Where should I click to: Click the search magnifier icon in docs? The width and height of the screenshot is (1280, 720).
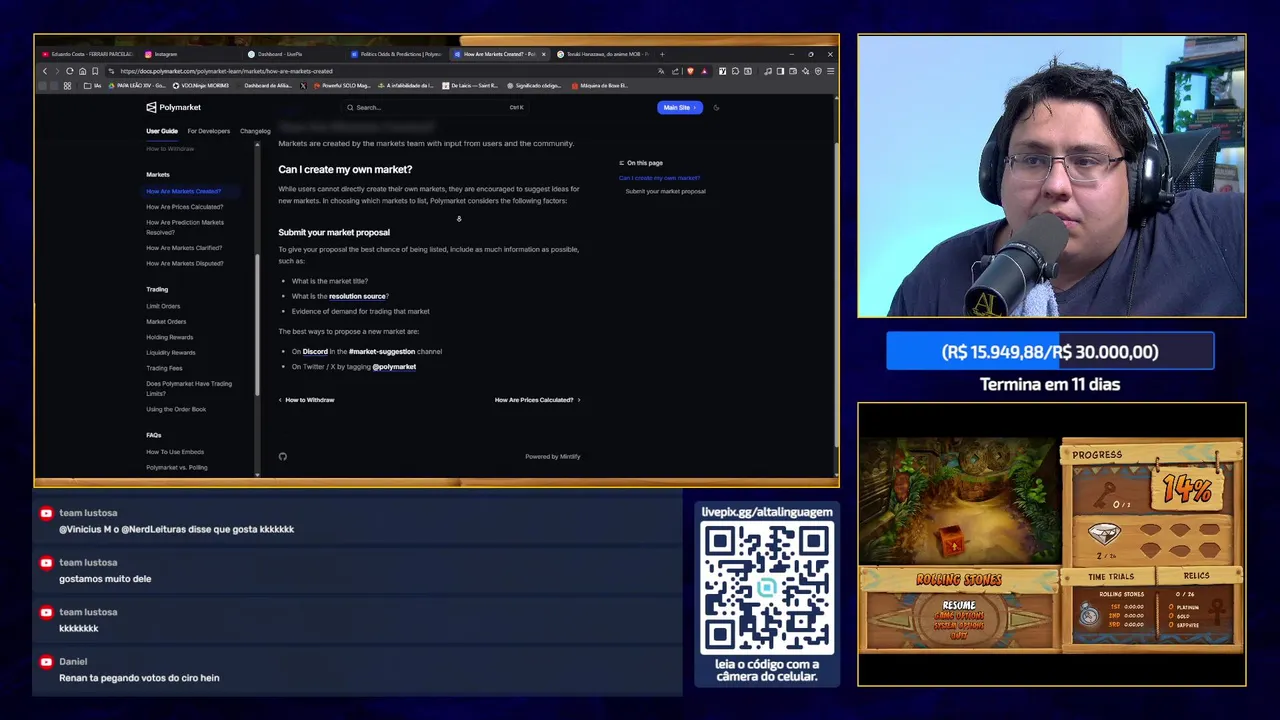[351, 107]
